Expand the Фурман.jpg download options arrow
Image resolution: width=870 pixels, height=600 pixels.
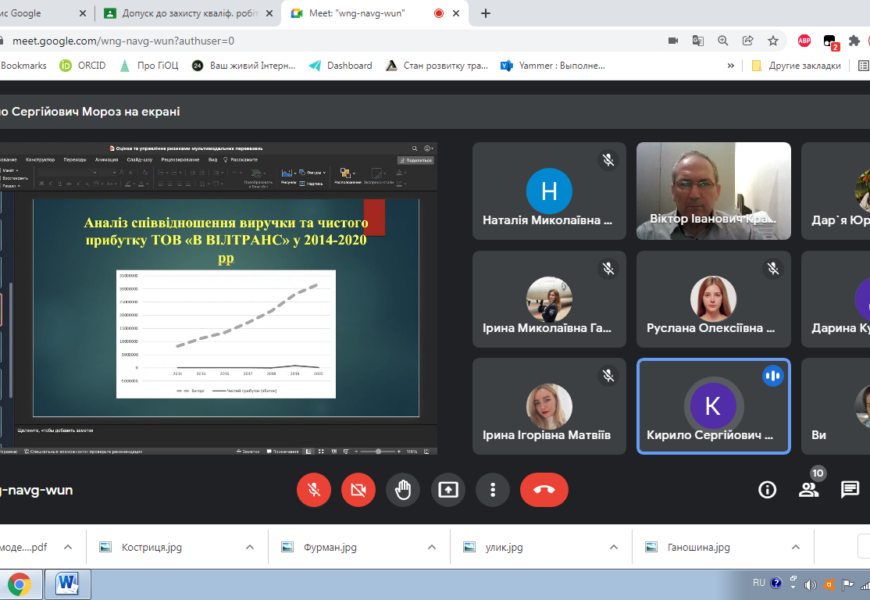[x=432, y=548]
